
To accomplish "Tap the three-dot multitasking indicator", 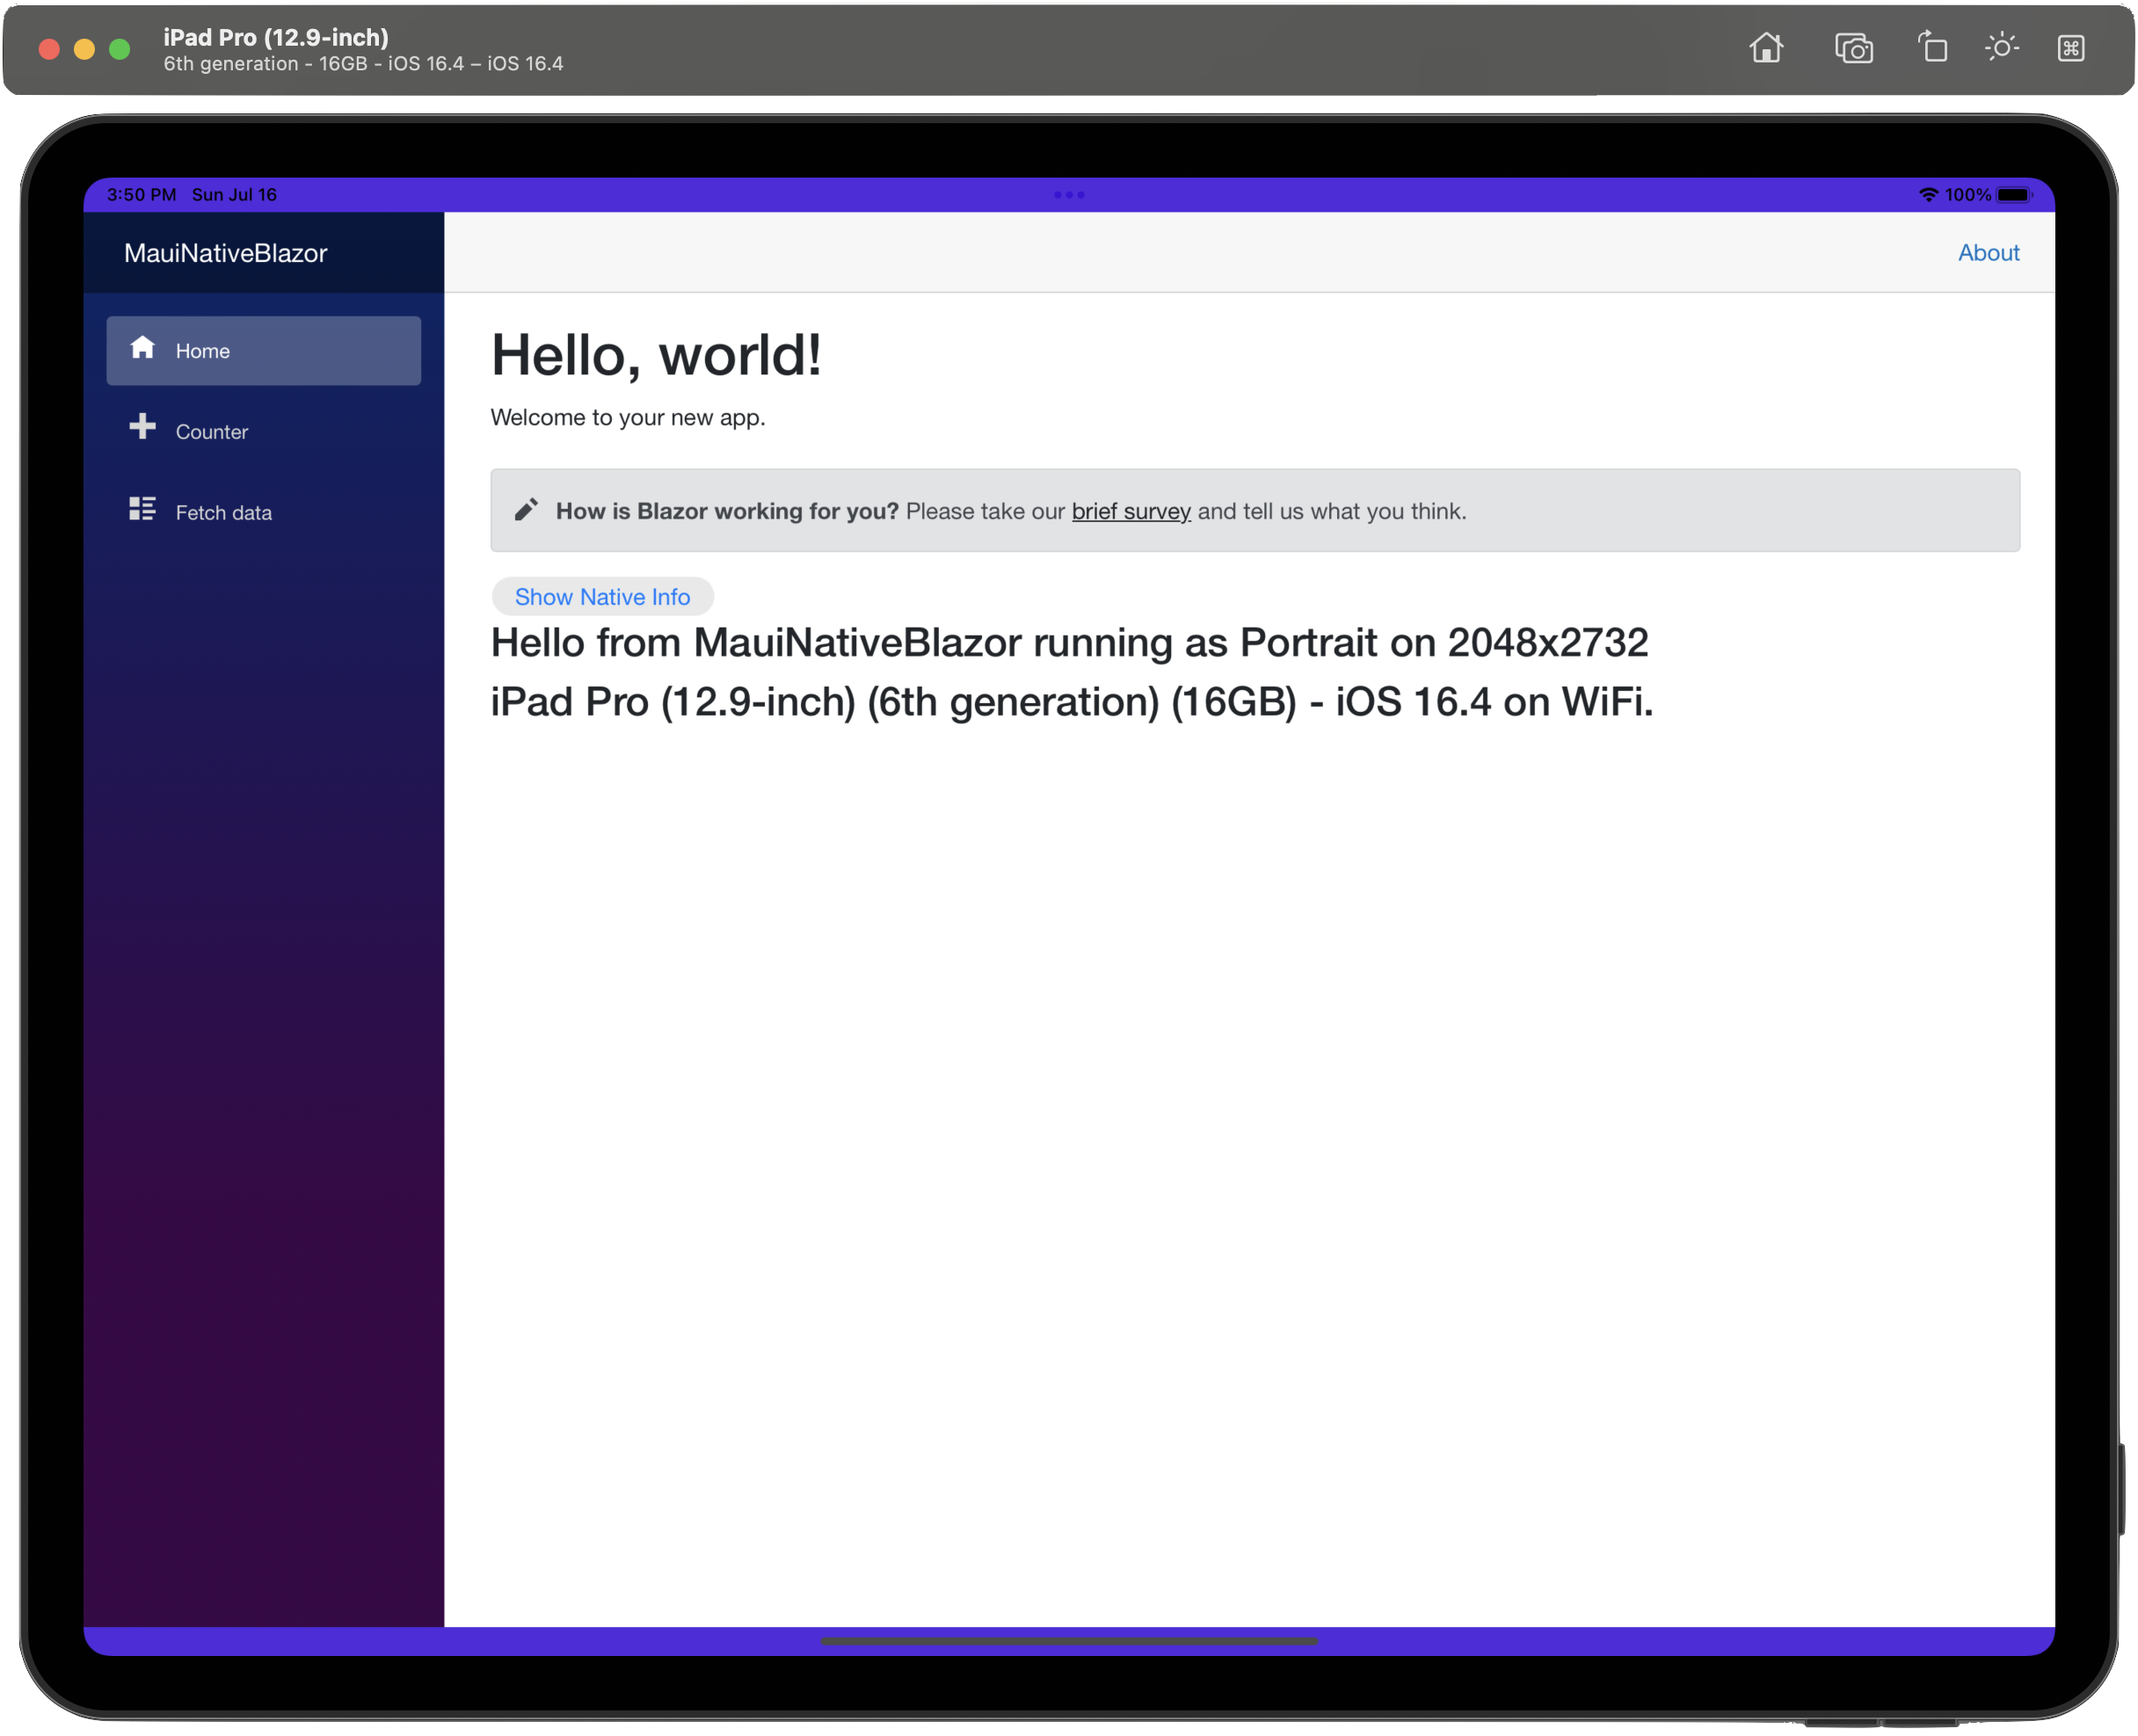I will click(x=1068, y=194).
